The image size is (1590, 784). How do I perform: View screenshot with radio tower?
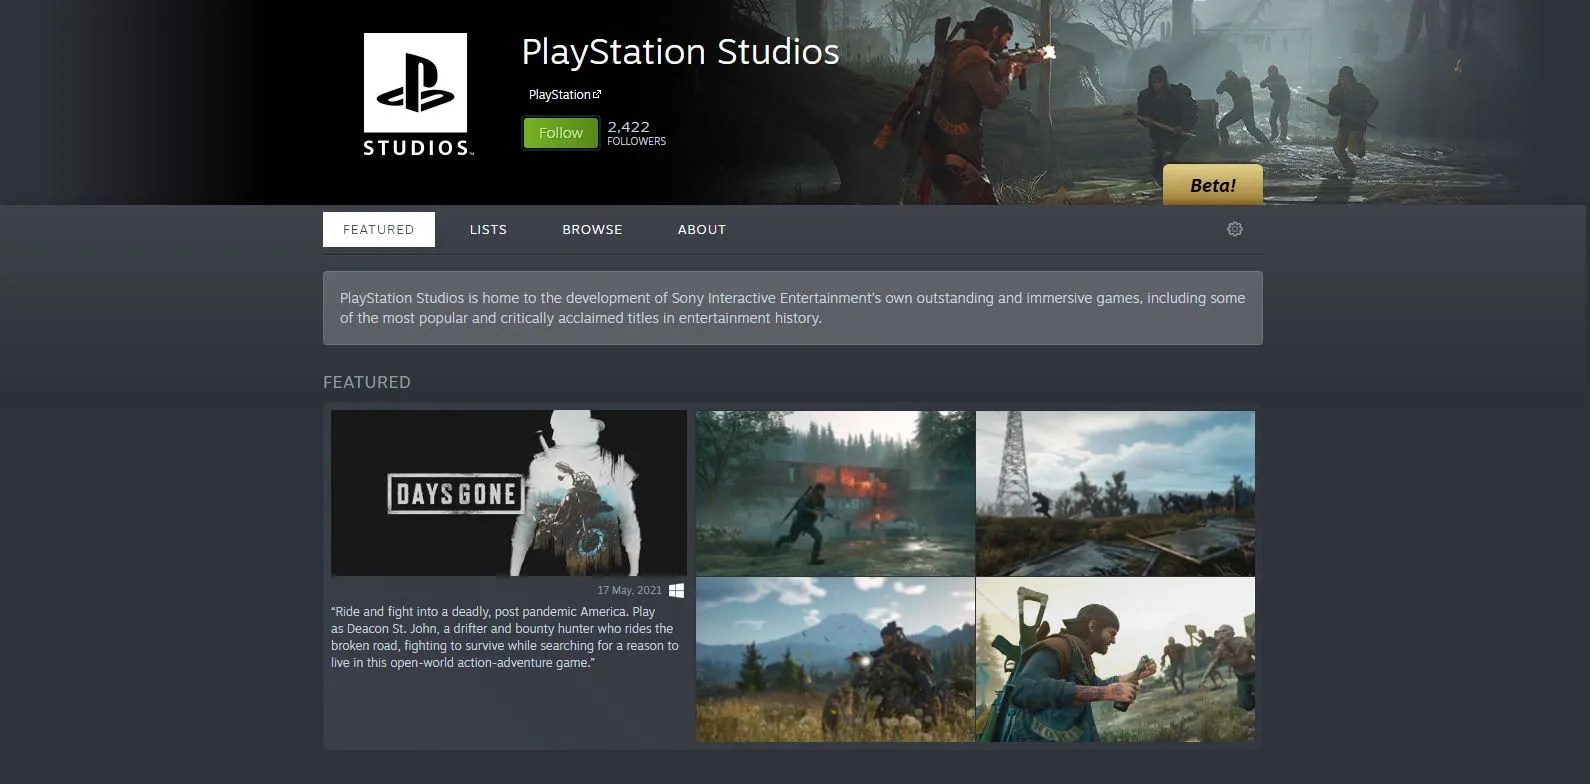[x=1115, y=493]
